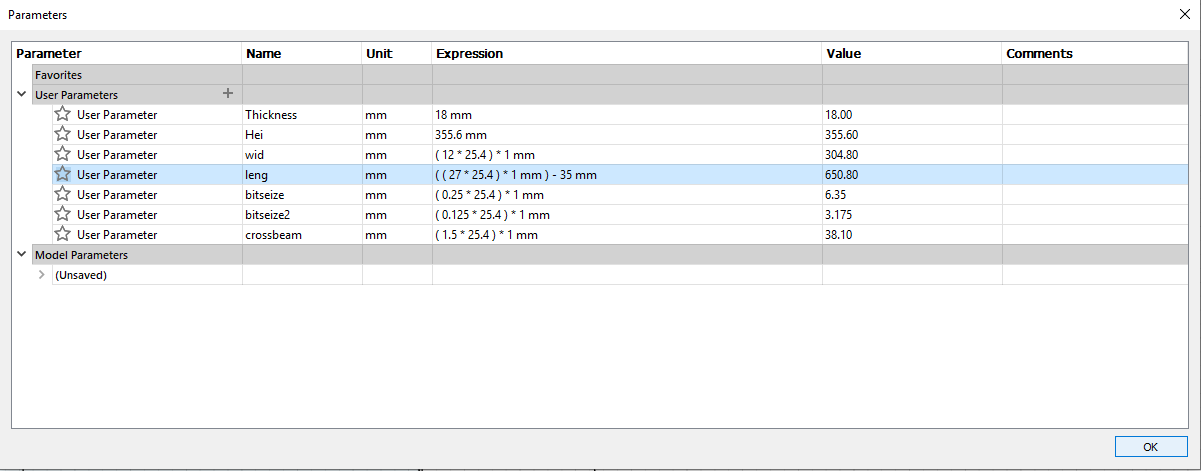Click the Comments column header
Image resolution: width=1201 pixels, height=471 pixels.
click(1039, 53)
